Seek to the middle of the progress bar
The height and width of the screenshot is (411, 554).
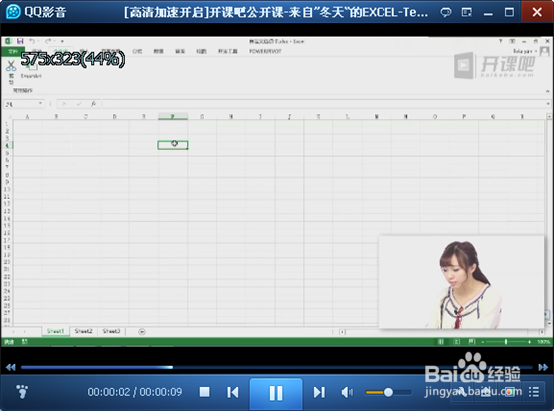(x=277, y=368)
